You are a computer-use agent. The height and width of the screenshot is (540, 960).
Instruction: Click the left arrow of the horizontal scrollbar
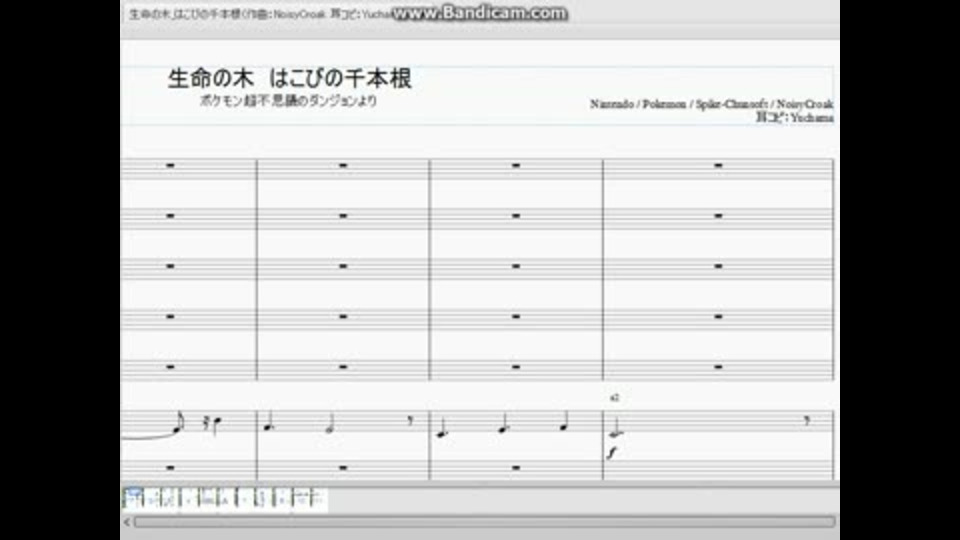coord(127,522)
